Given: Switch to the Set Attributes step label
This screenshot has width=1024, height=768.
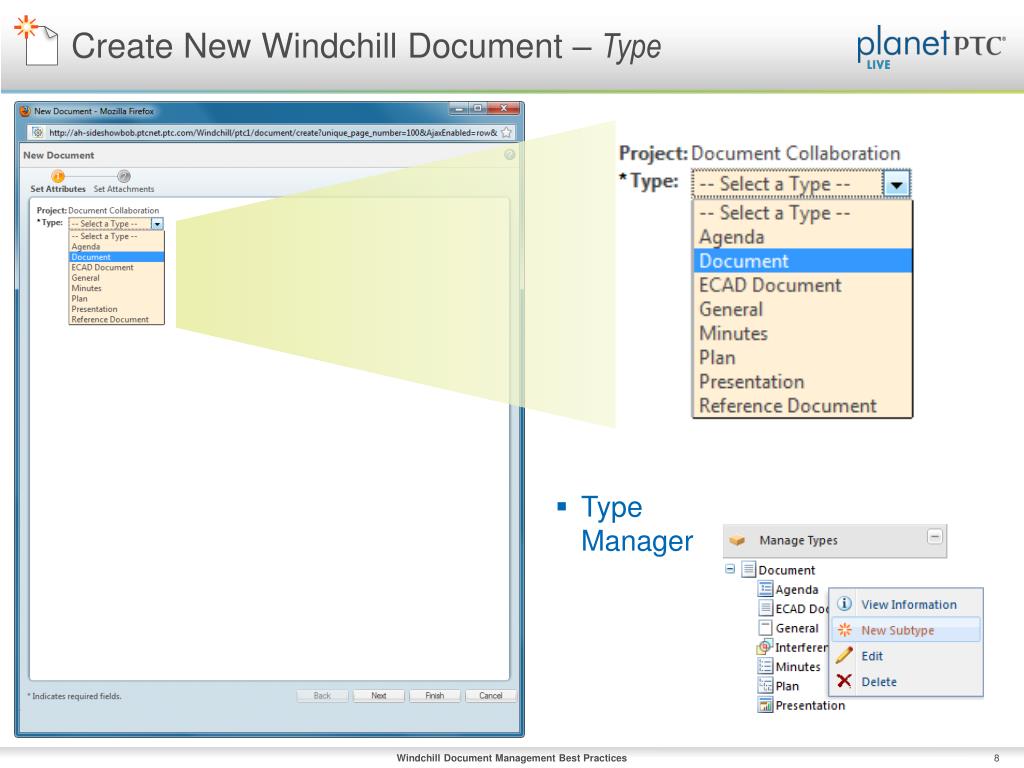Looking at the screenshot, I should (58, 189).
